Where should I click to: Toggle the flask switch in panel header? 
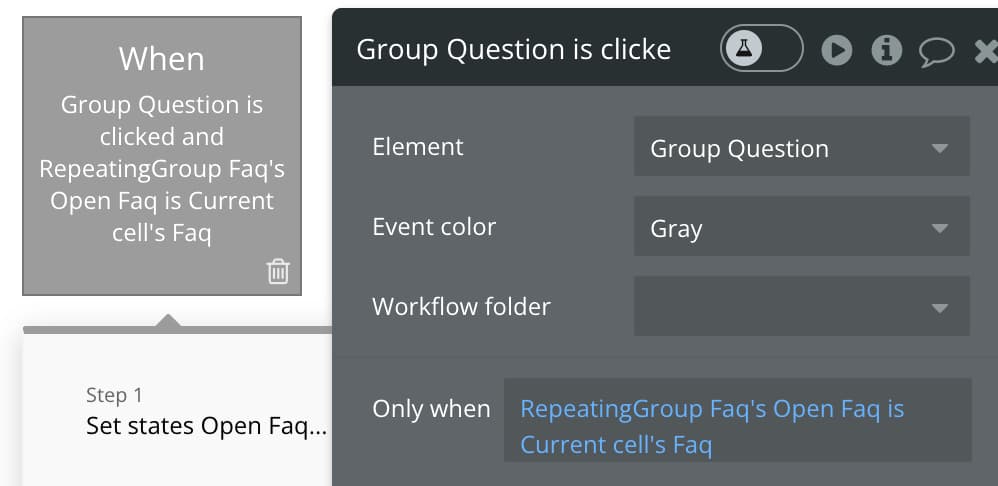click(x=762, y=48)
